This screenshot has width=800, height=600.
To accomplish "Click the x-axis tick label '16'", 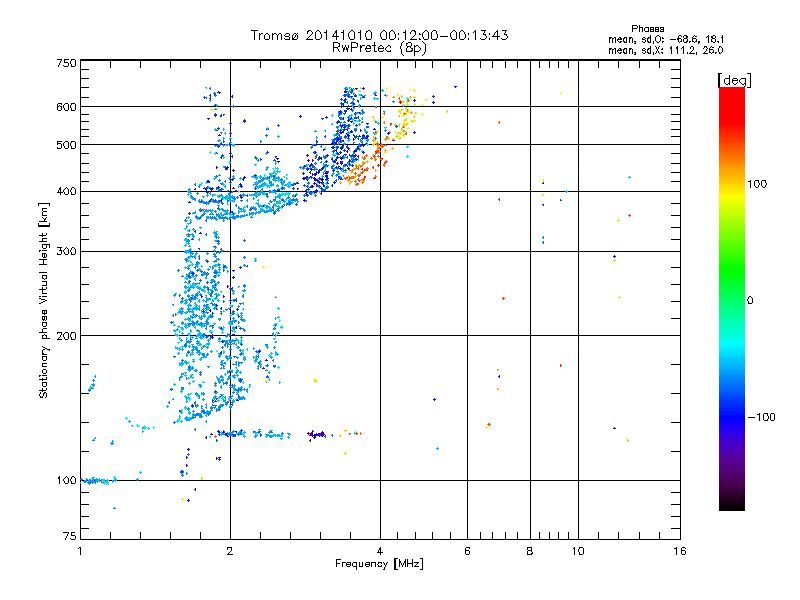I will (680, 551).
